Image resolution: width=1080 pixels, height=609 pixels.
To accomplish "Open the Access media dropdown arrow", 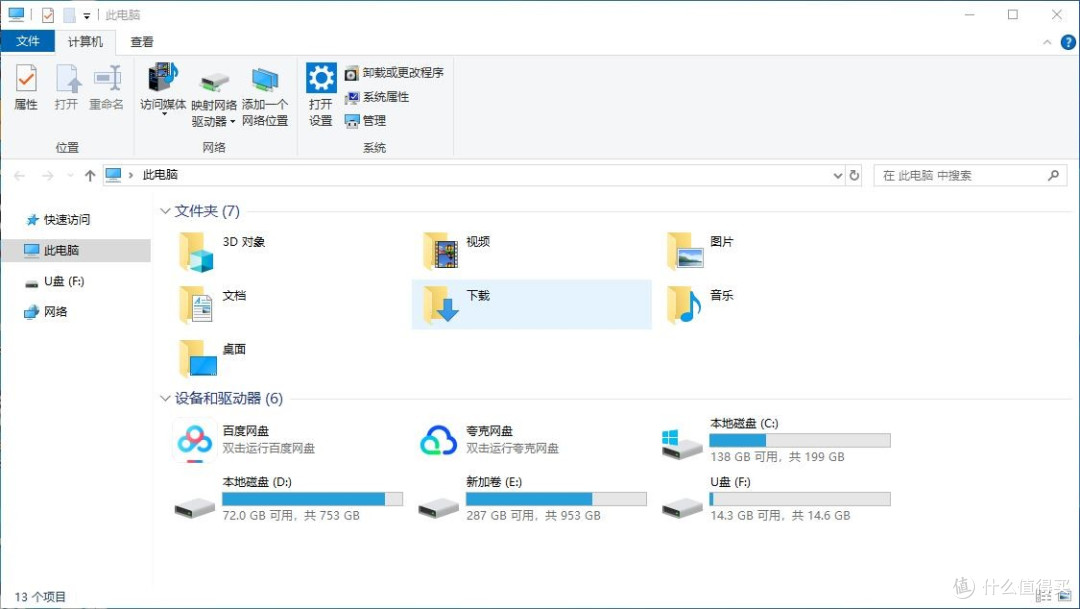I will coord(164,114).
